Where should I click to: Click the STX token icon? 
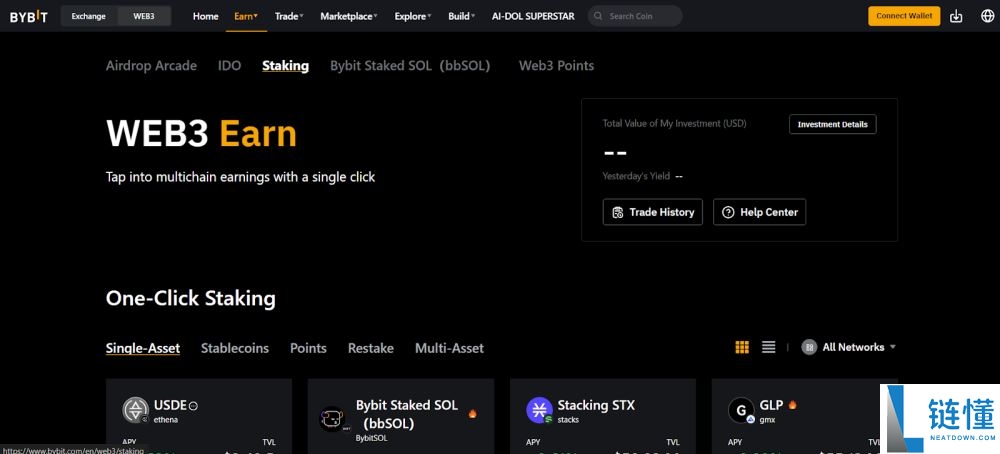pyautogui.click(x=540, y=410)
